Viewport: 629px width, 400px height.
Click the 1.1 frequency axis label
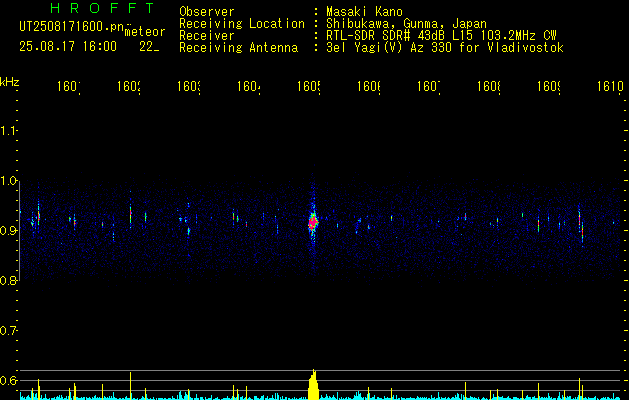click(x=8, y=131)
